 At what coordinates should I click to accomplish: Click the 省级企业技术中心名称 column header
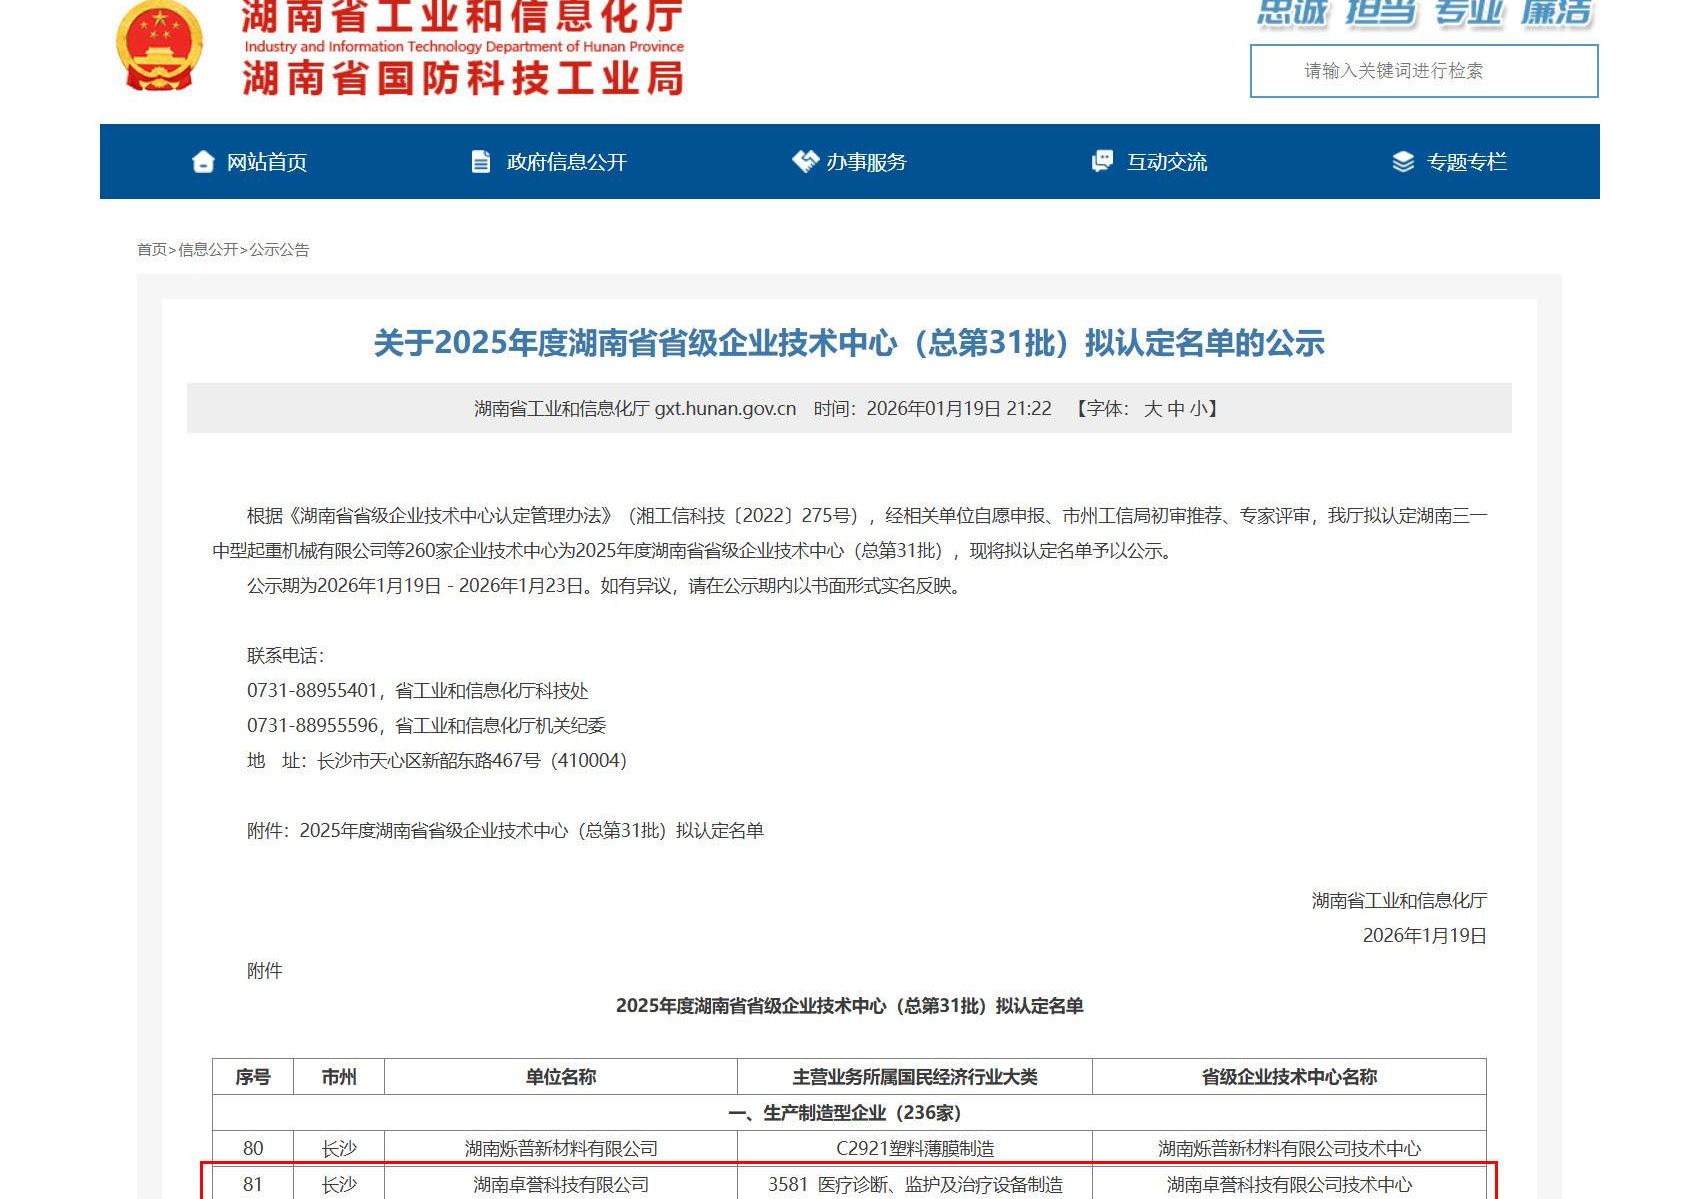pos(1288,1077)
